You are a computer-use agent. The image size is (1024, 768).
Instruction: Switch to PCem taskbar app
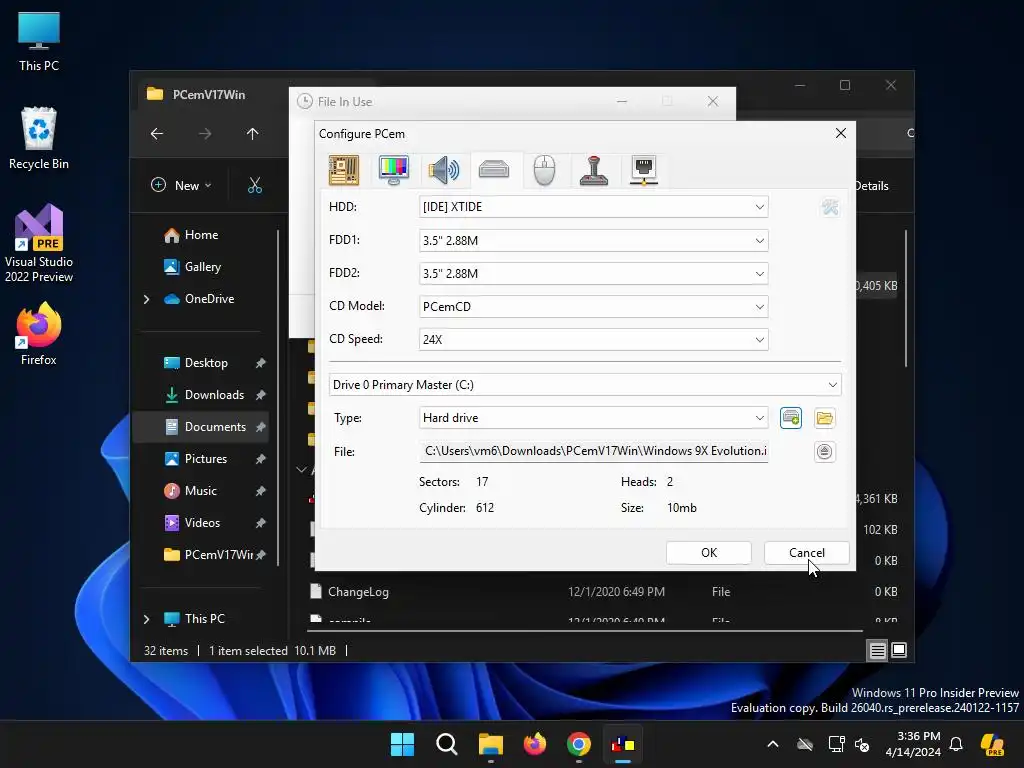coord(623,744)
